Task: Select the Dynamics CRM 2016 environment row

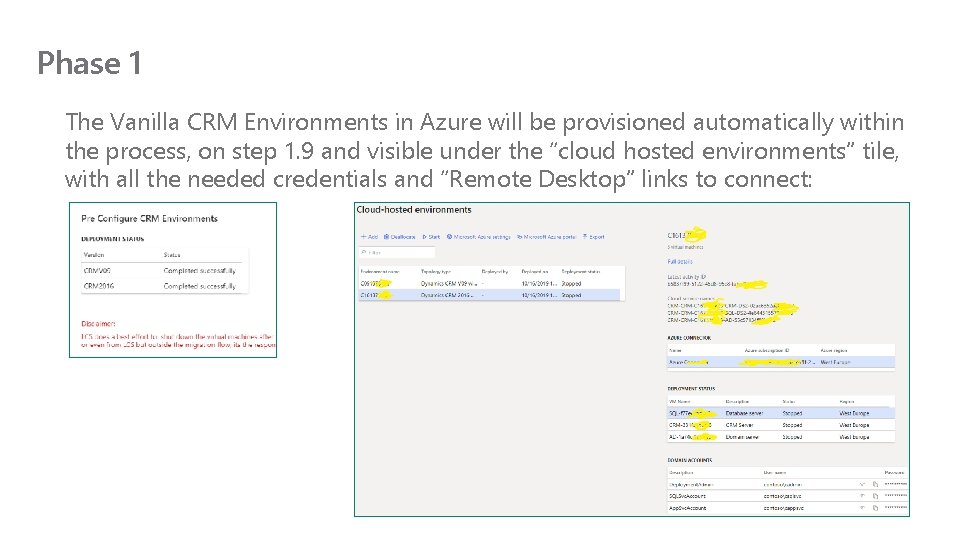Action: [x=491, y=295]
